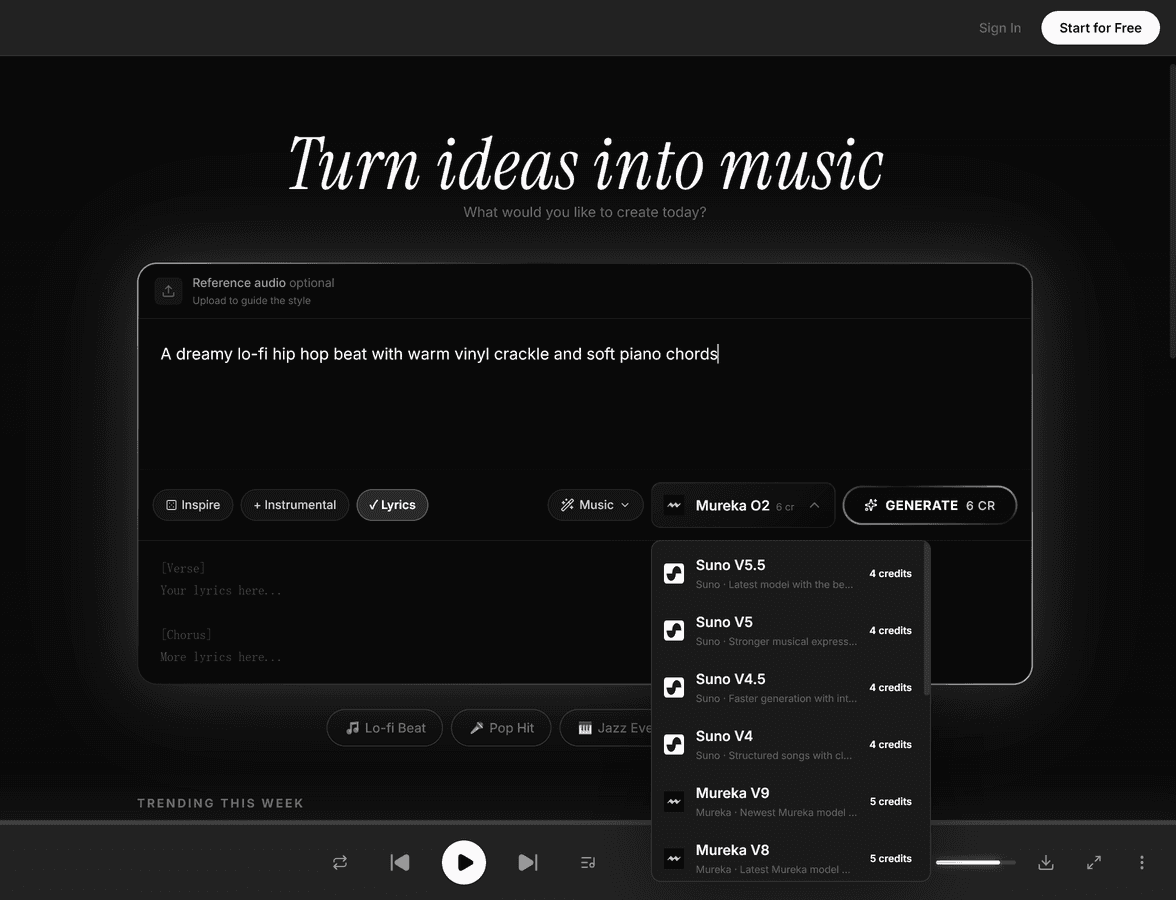
Task: Select Suno V5 model option
Action: pyautogui.click(x=790, y=631)
